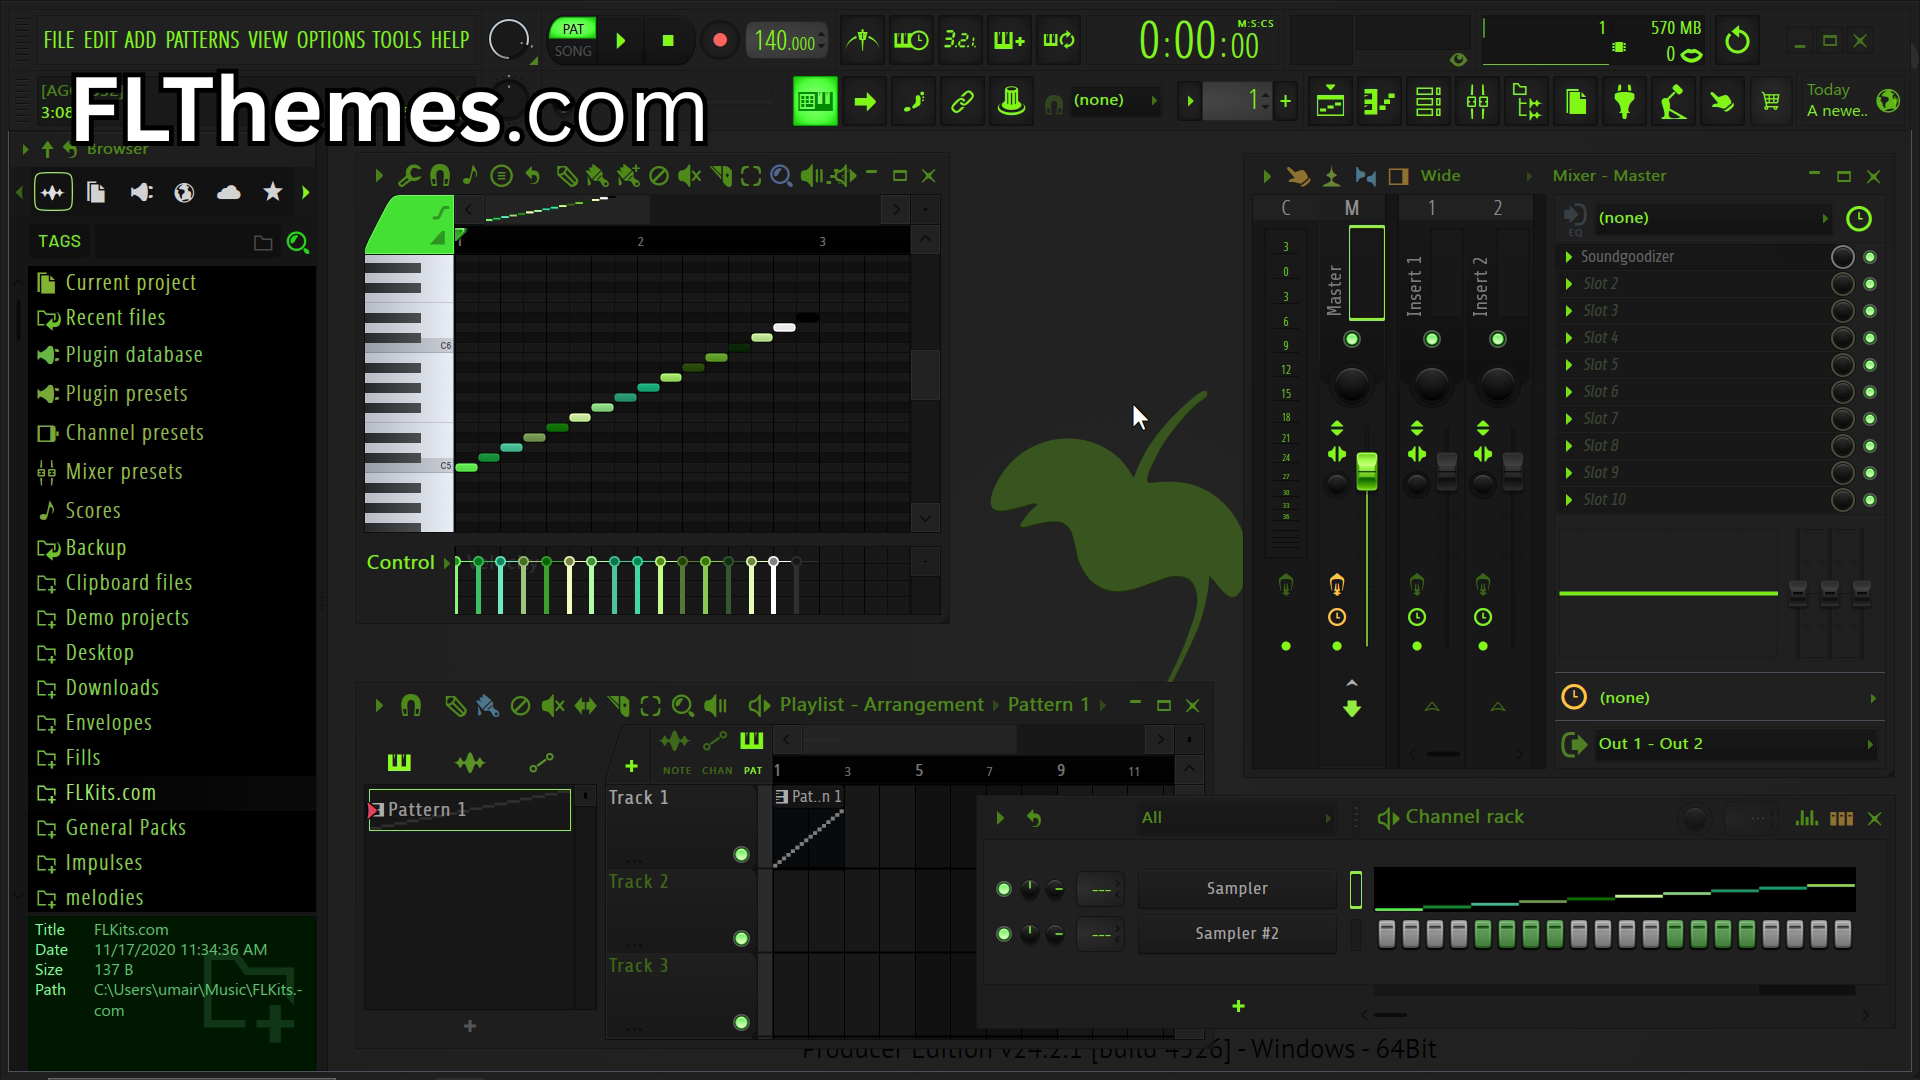The image size is (1920, 1080).
Task: Click the Sampler #2 channel button
Action: tap(1237, 934)
